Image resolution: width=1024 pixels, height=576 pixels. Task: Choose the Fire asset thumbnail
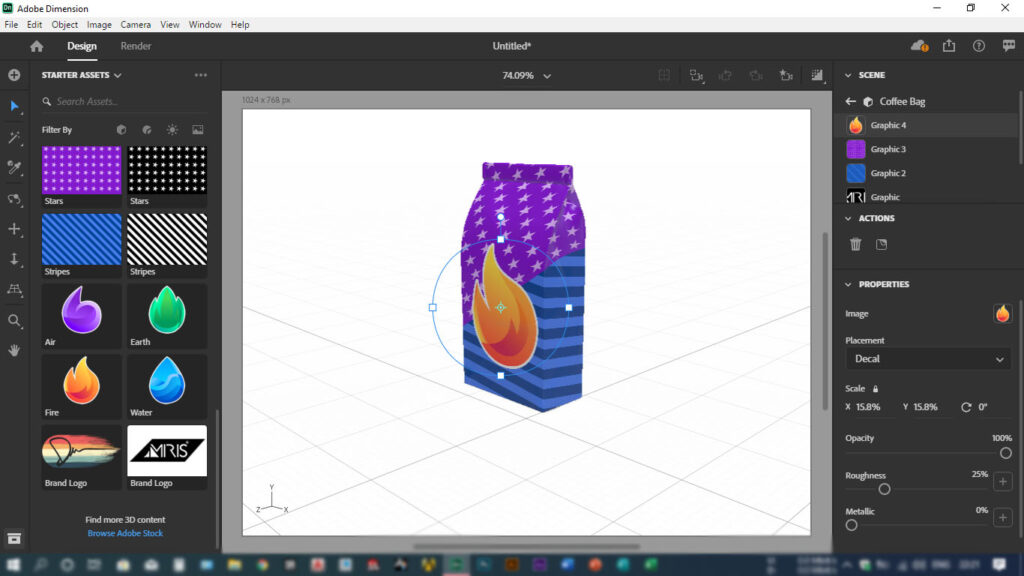(x=82, y=387)
